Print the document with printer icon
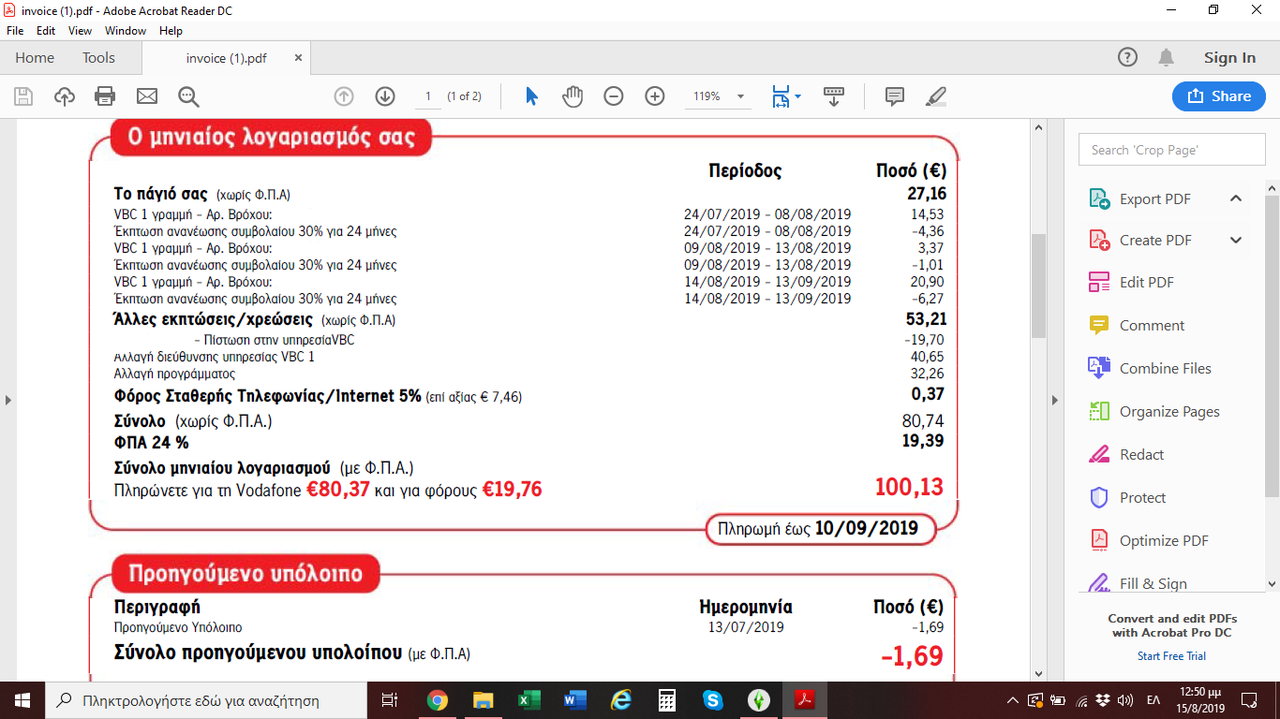This screenshot has height=719, width=1280. click(x=105, y=96)
